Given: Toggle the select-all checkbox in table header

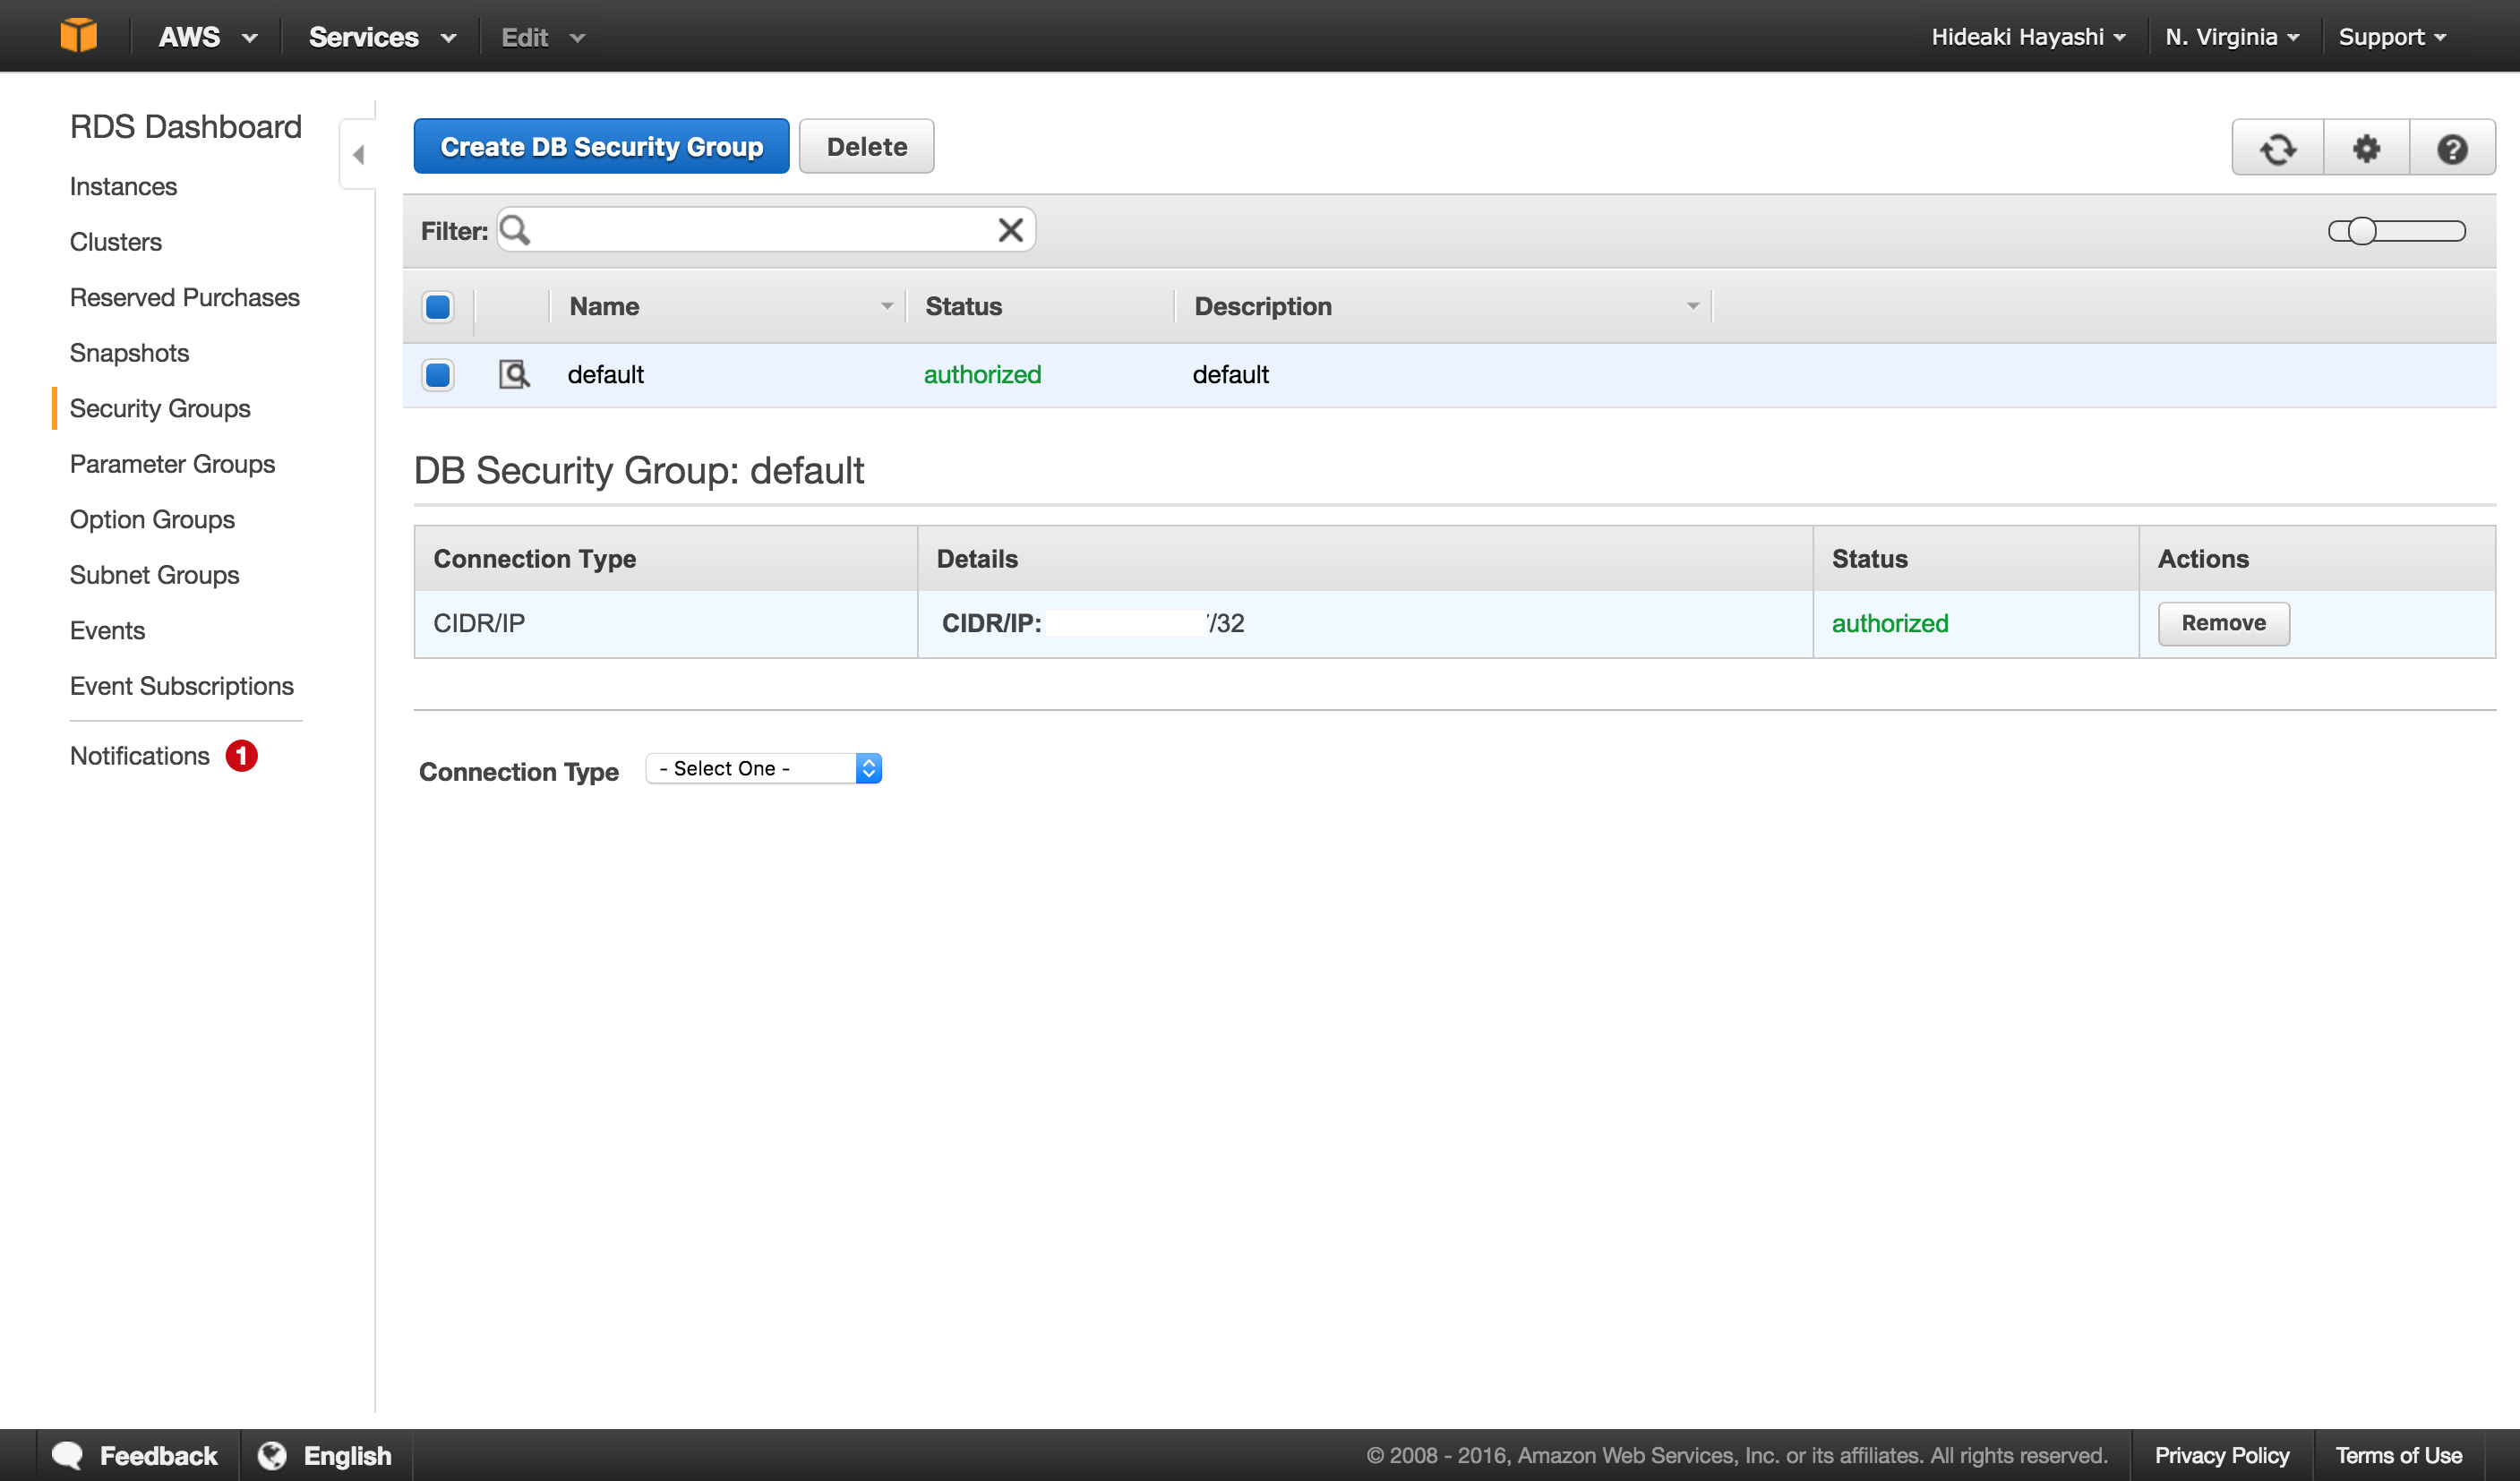Looking at the screenshot, I should point(438,306).
